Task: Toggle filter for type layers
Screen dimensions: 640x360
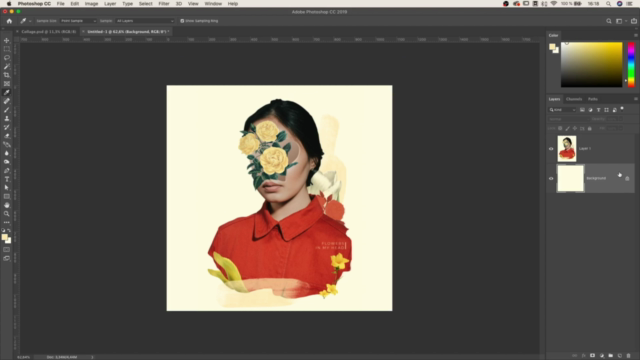Action: pos(598,110)
